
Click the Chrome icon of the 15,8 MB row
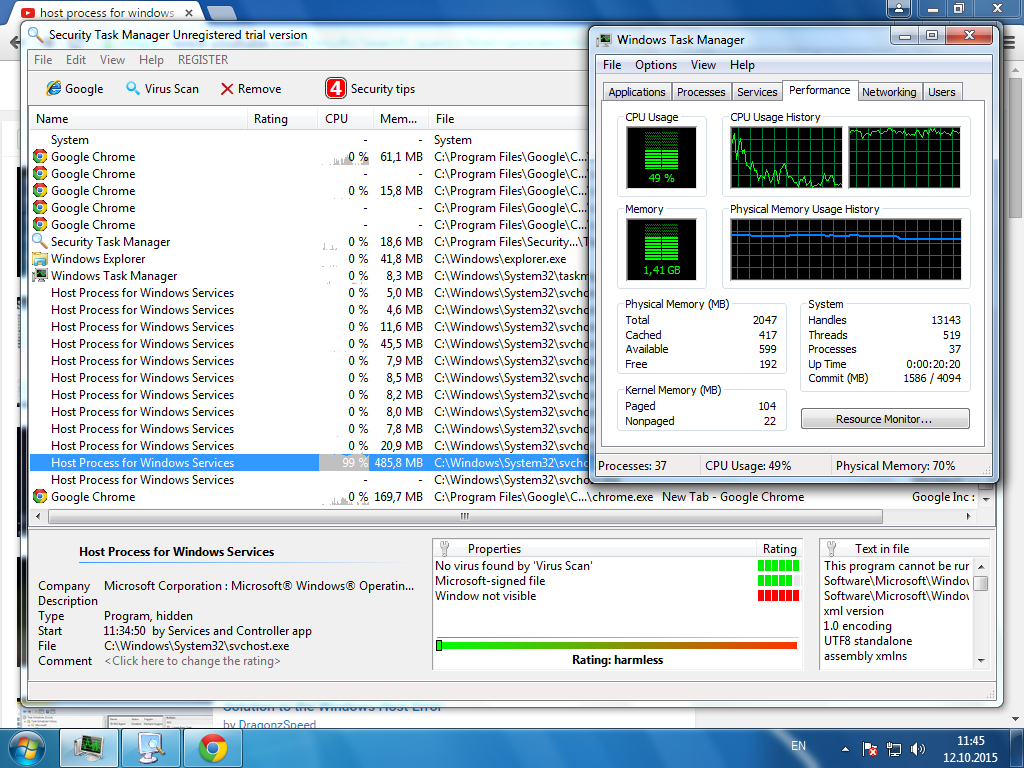[40, 191]
